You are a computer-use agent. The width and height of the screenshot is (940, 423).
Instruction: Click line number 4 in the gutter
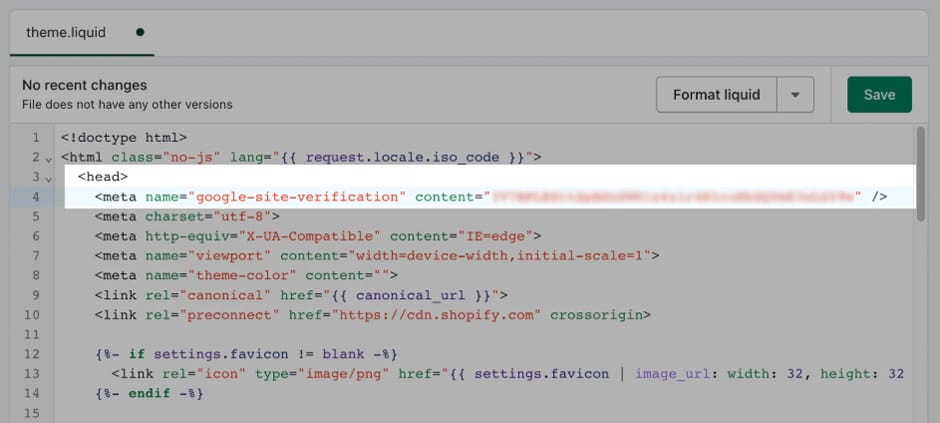tap(35, 197)
